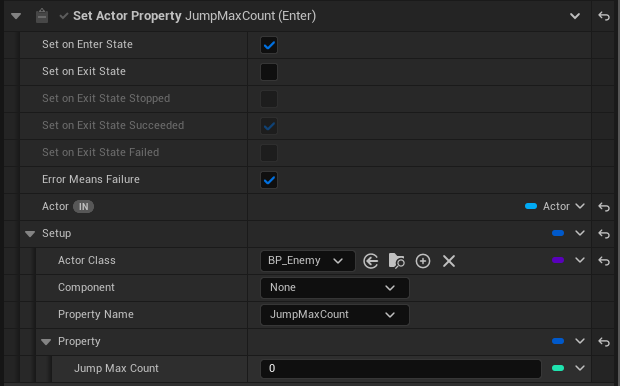This screenshot has height=386, width=620.
Task: Click the green Jump Max Count binding pill
Action: (558, 368)
